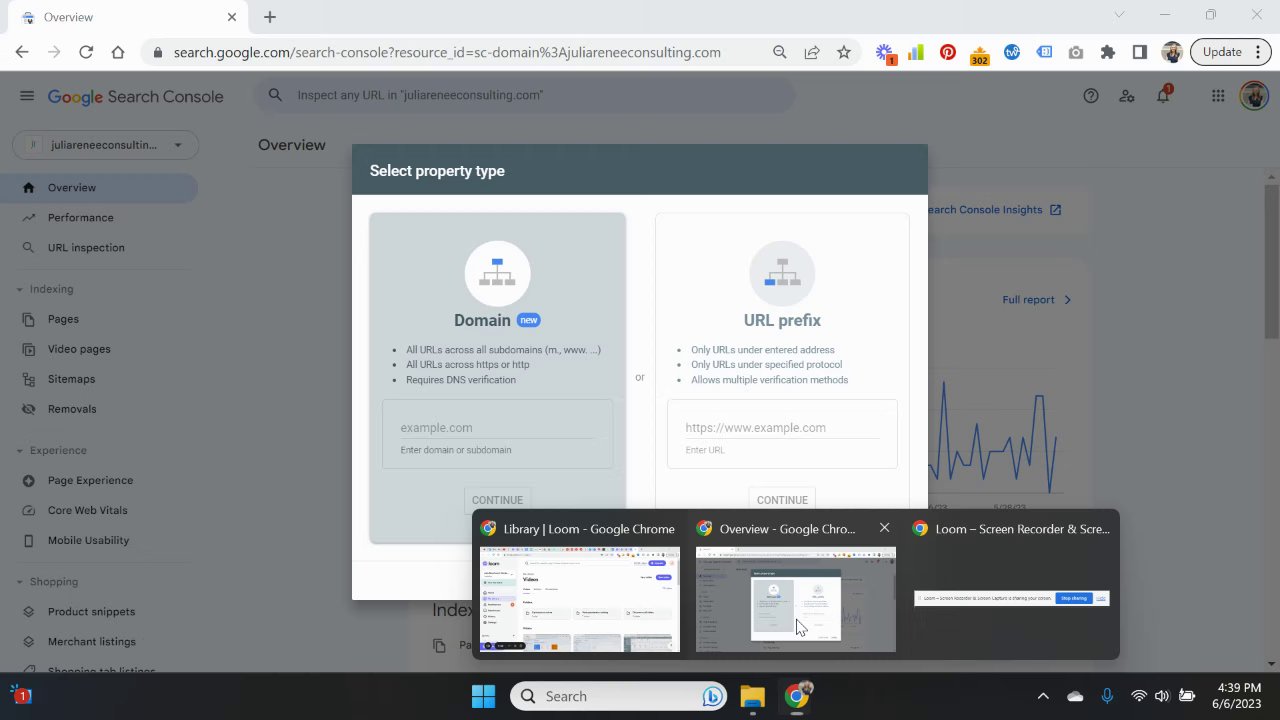This screenshot has width=1280, height=720.
Task: Click the Inspect any URL search box
Action: click(x=525, y=95)
